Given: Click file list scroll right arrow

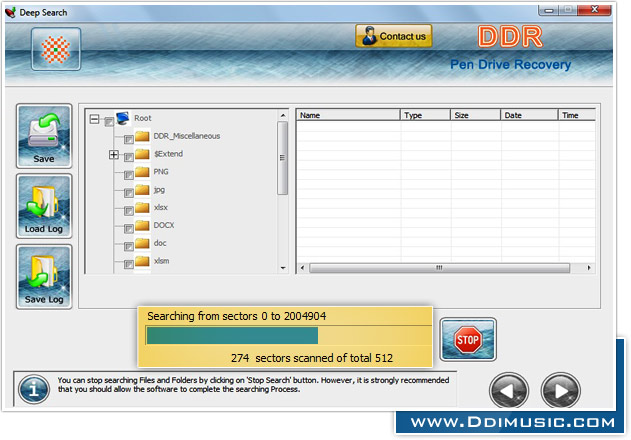Looking at the screenshot, I should tap(589, 268).
